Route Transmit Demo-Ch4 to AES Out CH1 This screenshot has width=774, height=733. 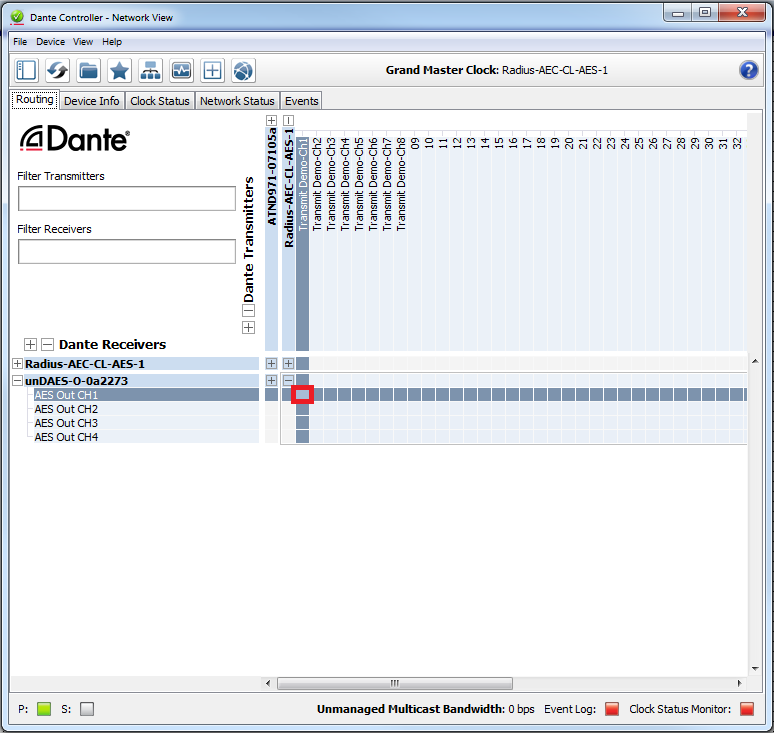[x=345, y=395]
